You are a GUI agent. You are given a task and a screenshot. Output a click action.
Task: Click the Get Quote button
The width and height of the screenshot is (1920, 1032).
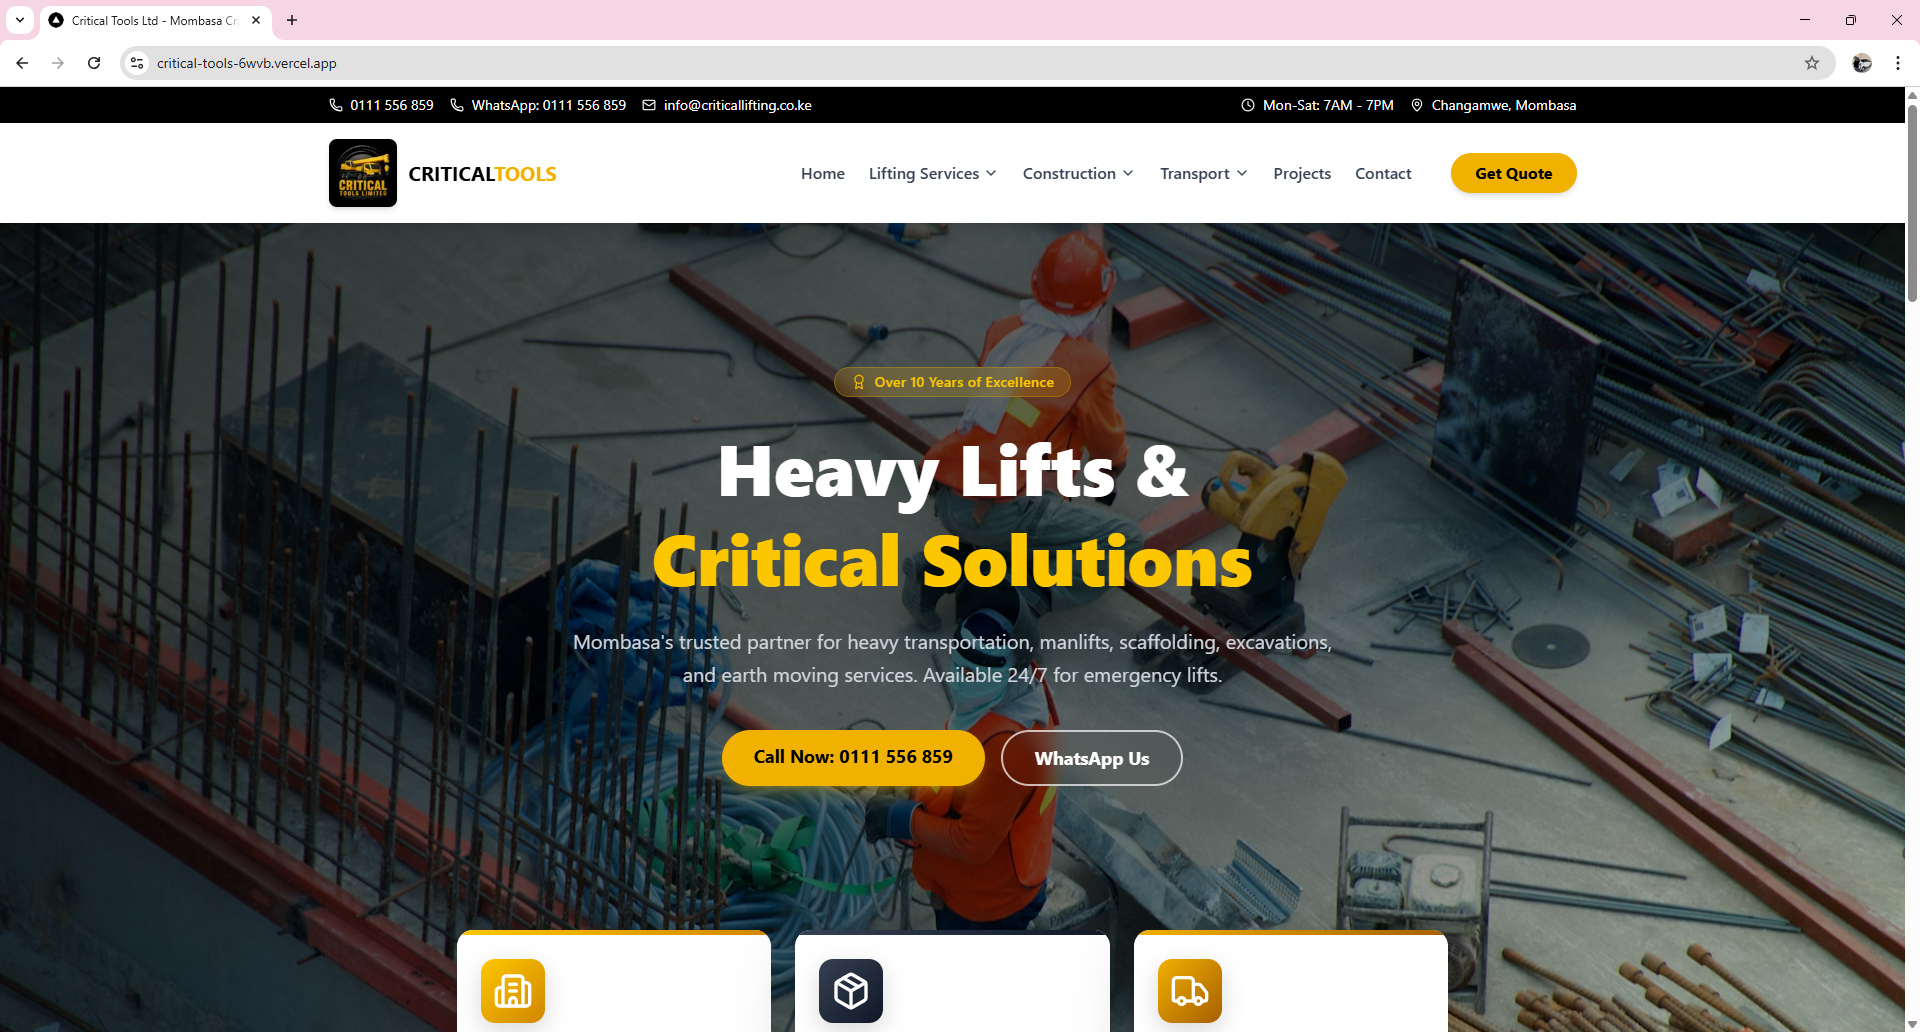click(x=1513, y=173)
